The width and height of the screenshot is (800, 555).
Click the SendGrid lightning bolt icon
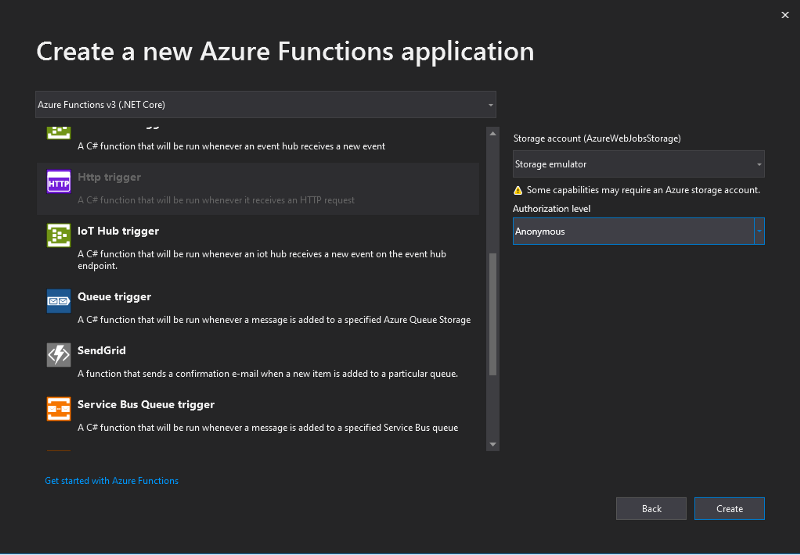pos(59,355)
